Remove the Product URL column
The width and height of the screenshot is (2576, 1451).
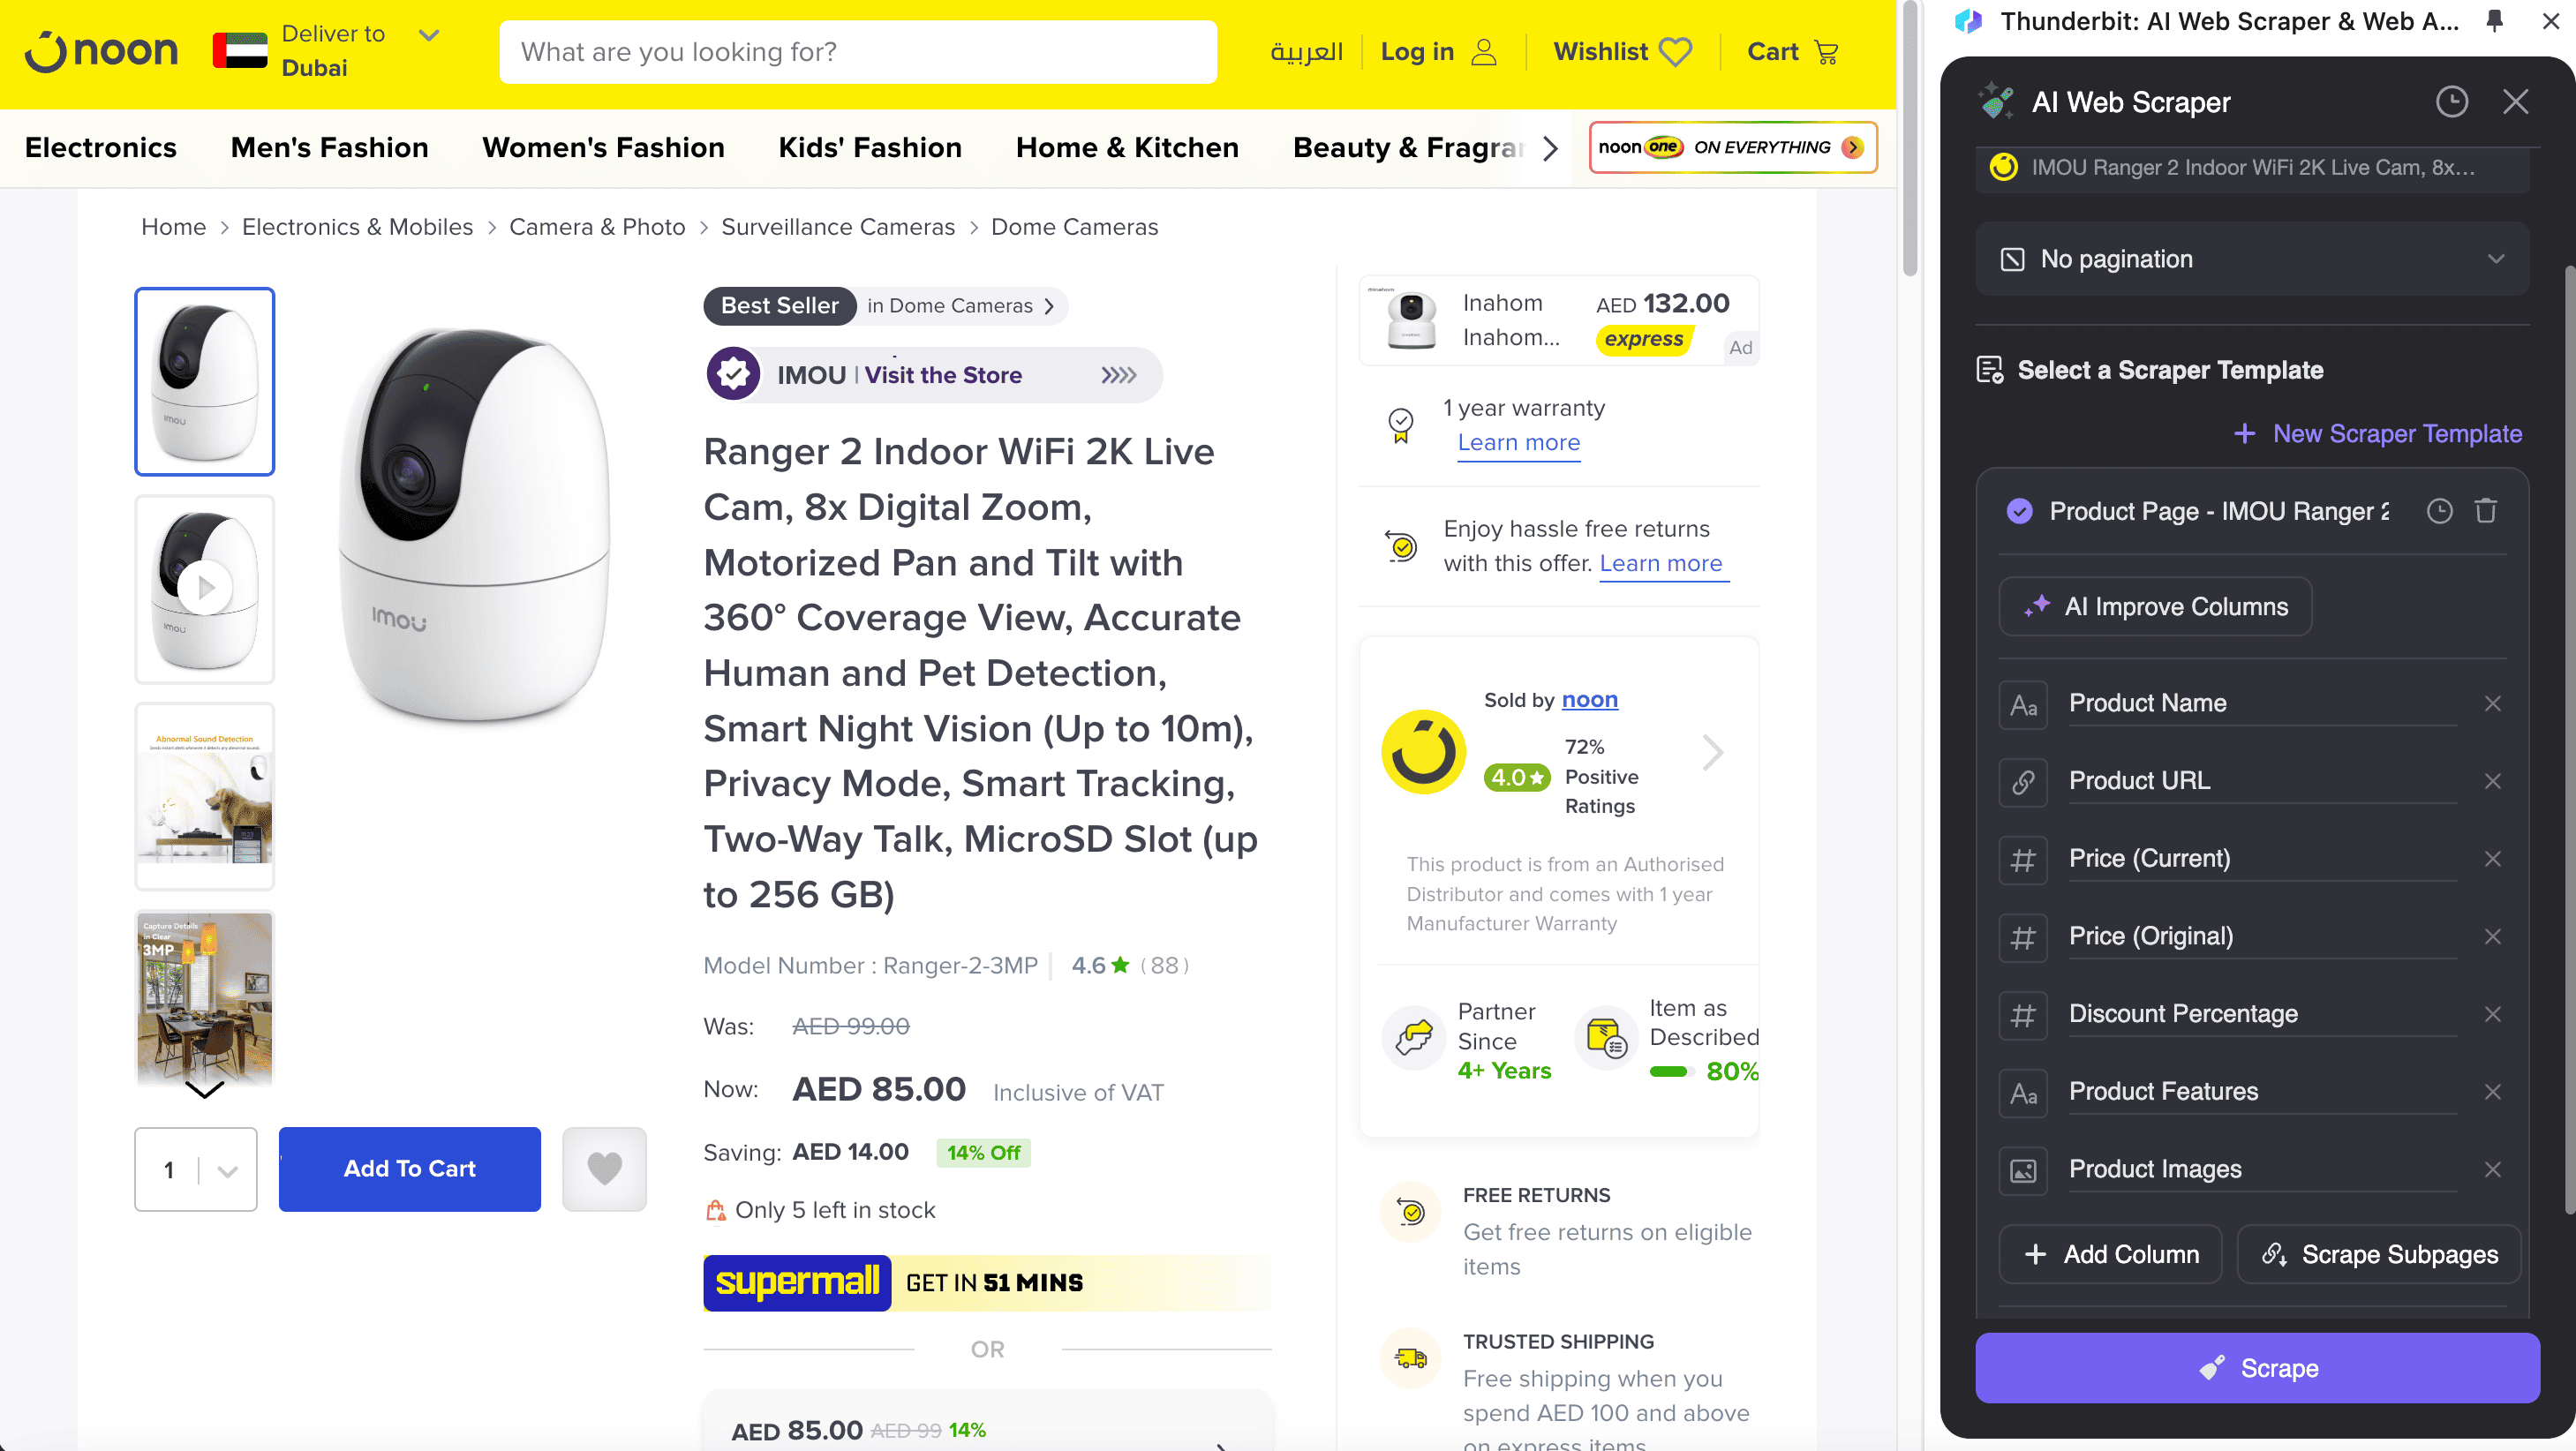click(2492, 781)
